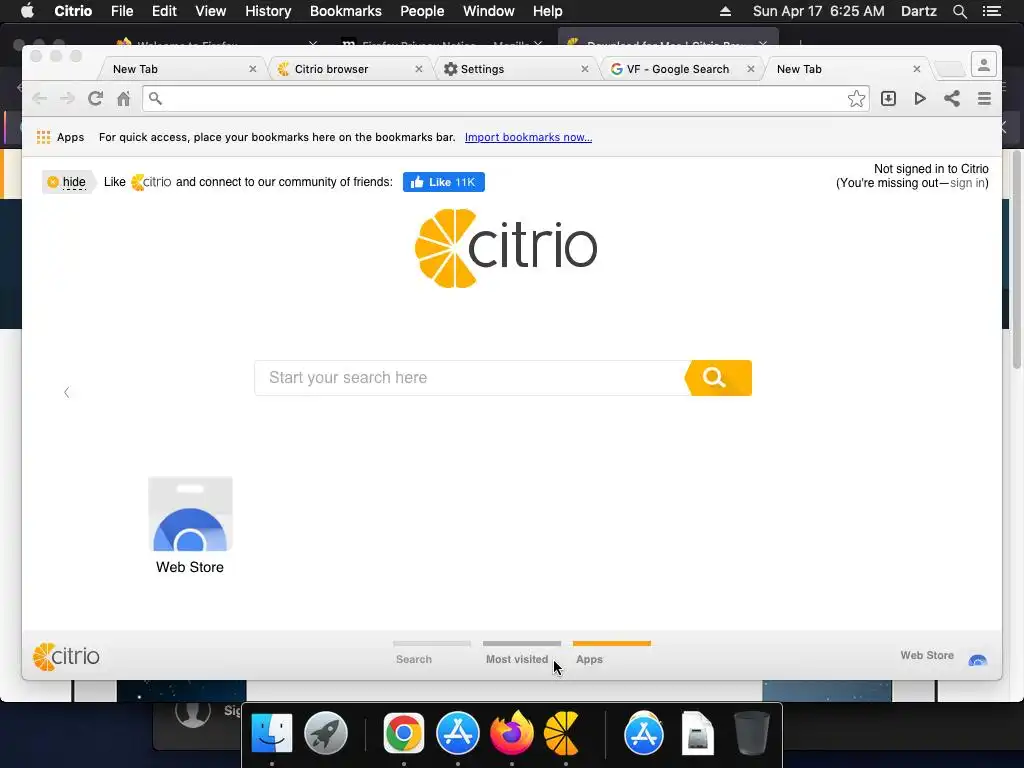Open the Citrio application menu

tap(73, 11)
